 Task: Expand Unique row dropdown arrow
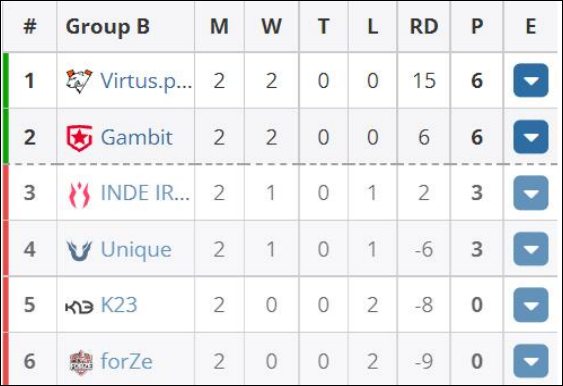pos(531,249)
